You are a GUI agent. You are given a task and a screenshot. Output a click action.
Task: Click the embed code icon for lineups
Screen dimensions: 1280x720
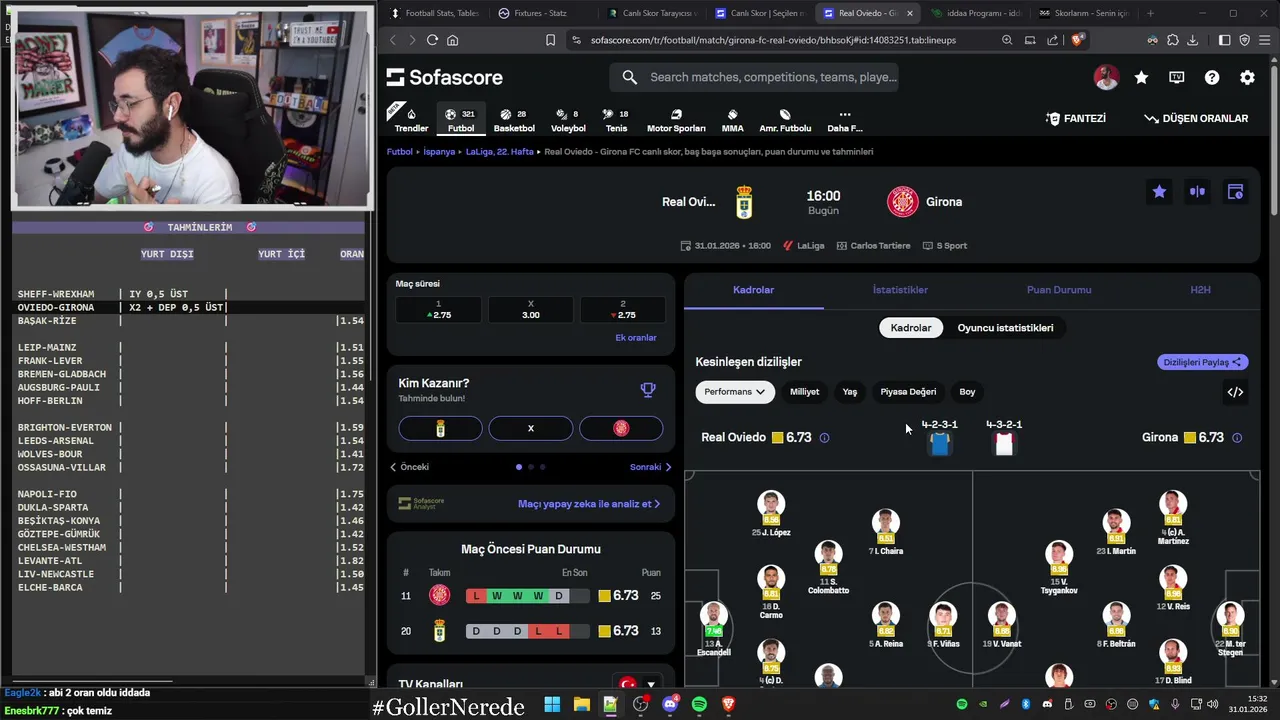pyautogui.click(x=1235, y=392)
